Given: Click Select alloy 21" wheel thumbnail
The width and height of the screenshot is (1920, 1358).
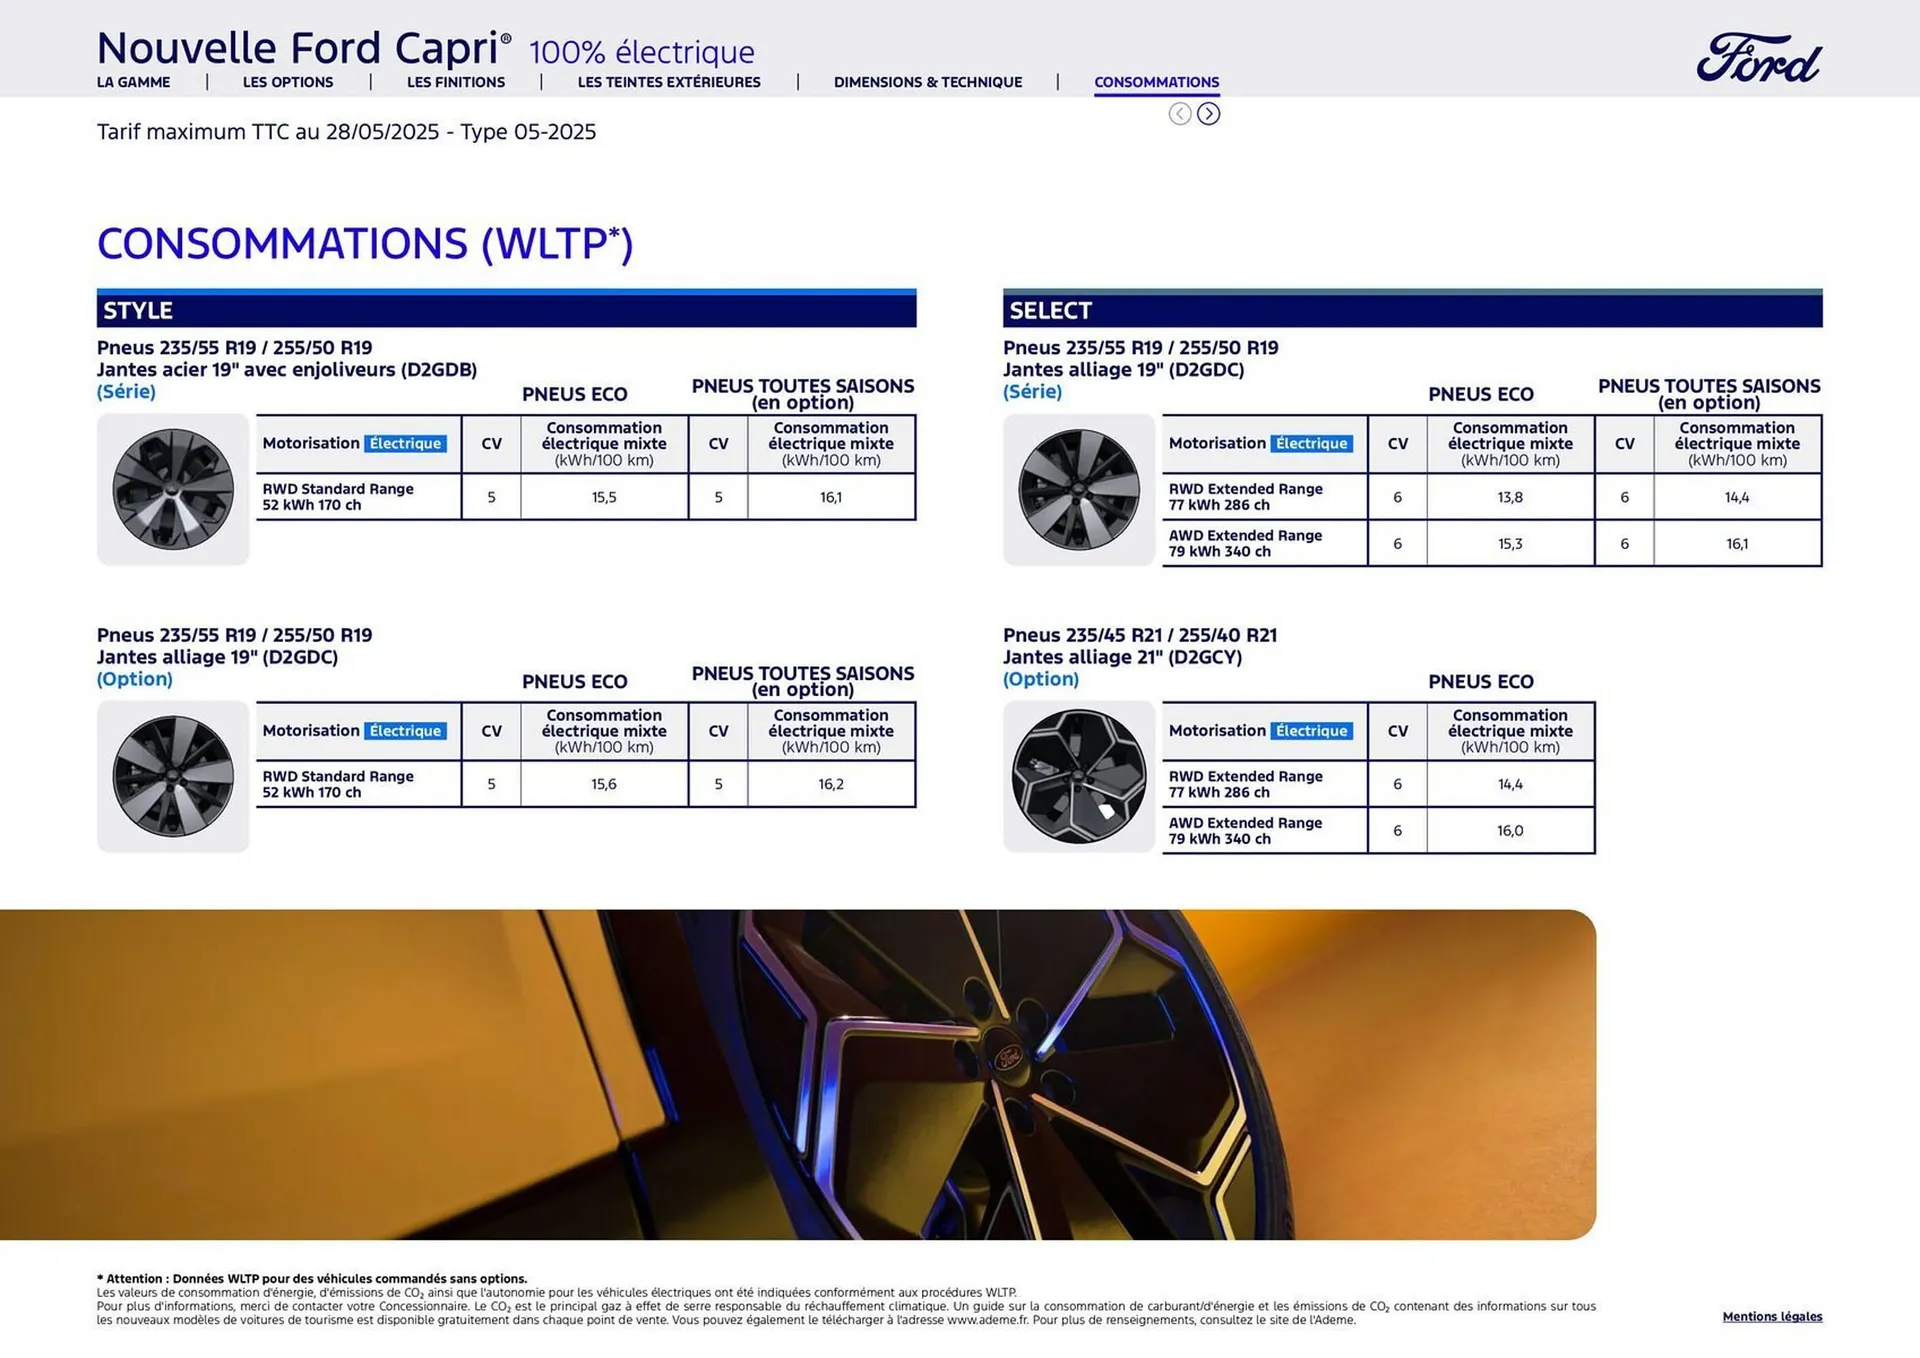Looking at the screenshot, I should pyautogui.click(x=1079, y=777).
